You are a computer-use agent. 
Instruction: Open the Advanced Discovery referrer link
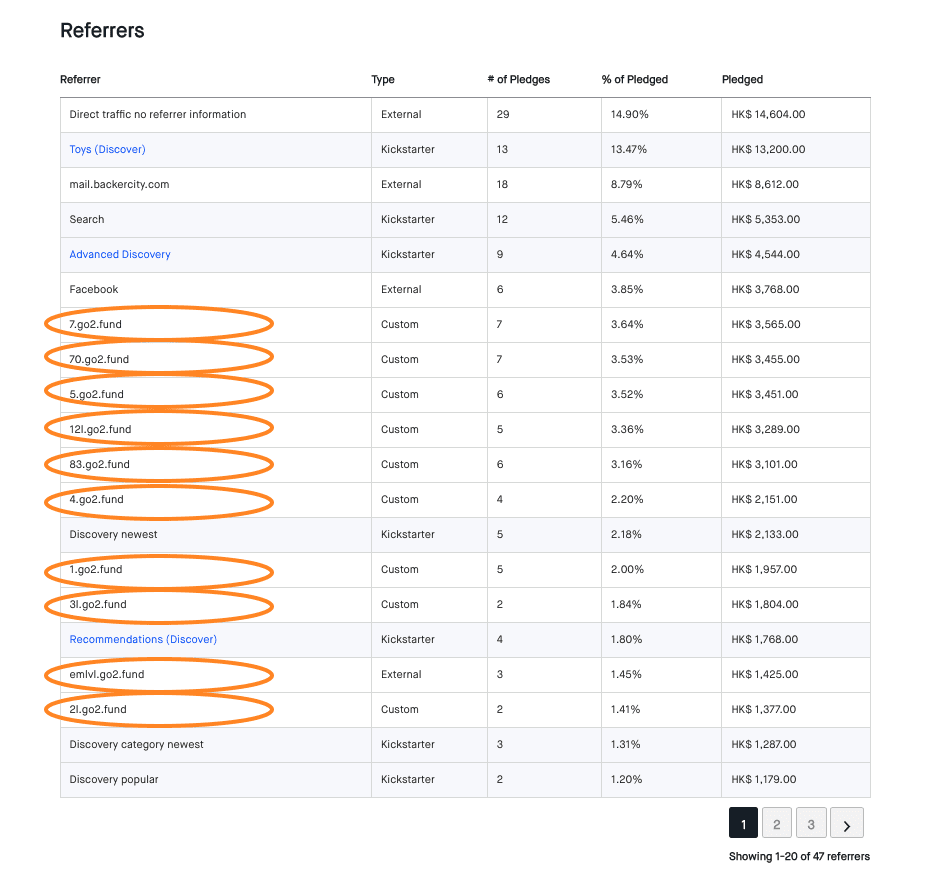click(x=119, y=254)
